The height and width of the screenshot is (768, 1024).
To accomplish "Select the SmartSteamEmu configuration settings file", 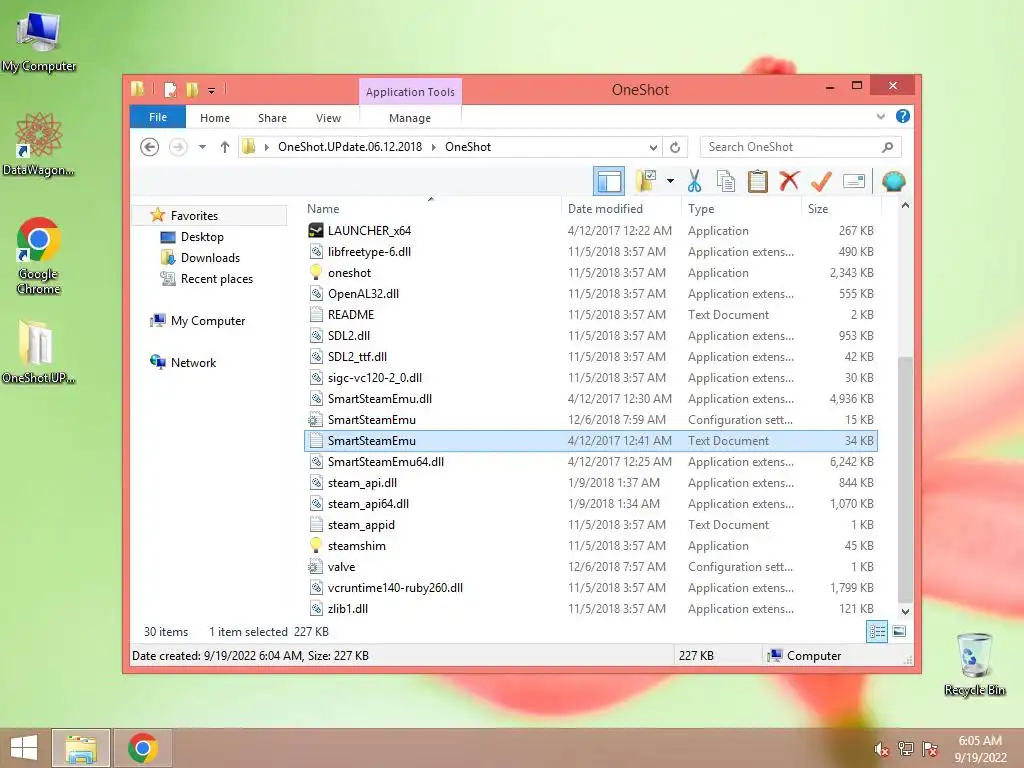I will pyautogui.click(x=590, y=419).
